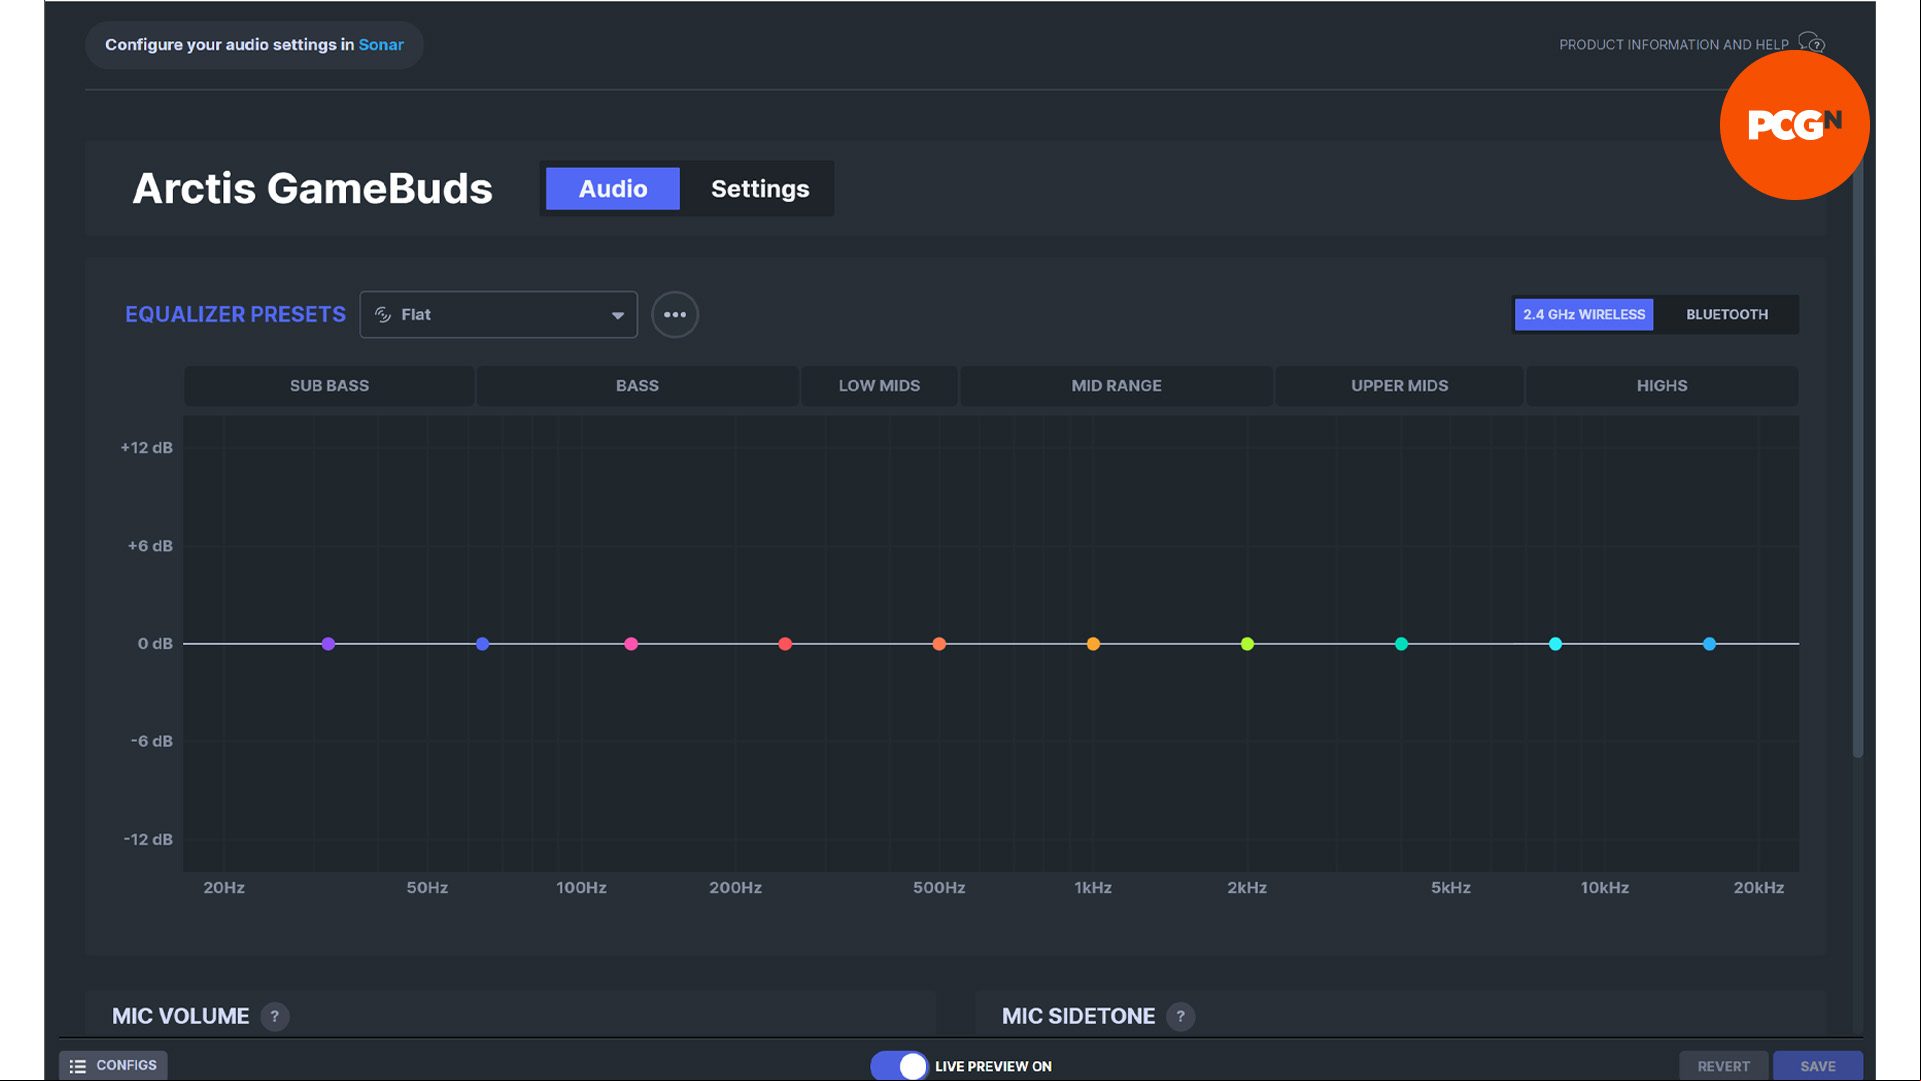Click the Mic Volume heading

180,1016
